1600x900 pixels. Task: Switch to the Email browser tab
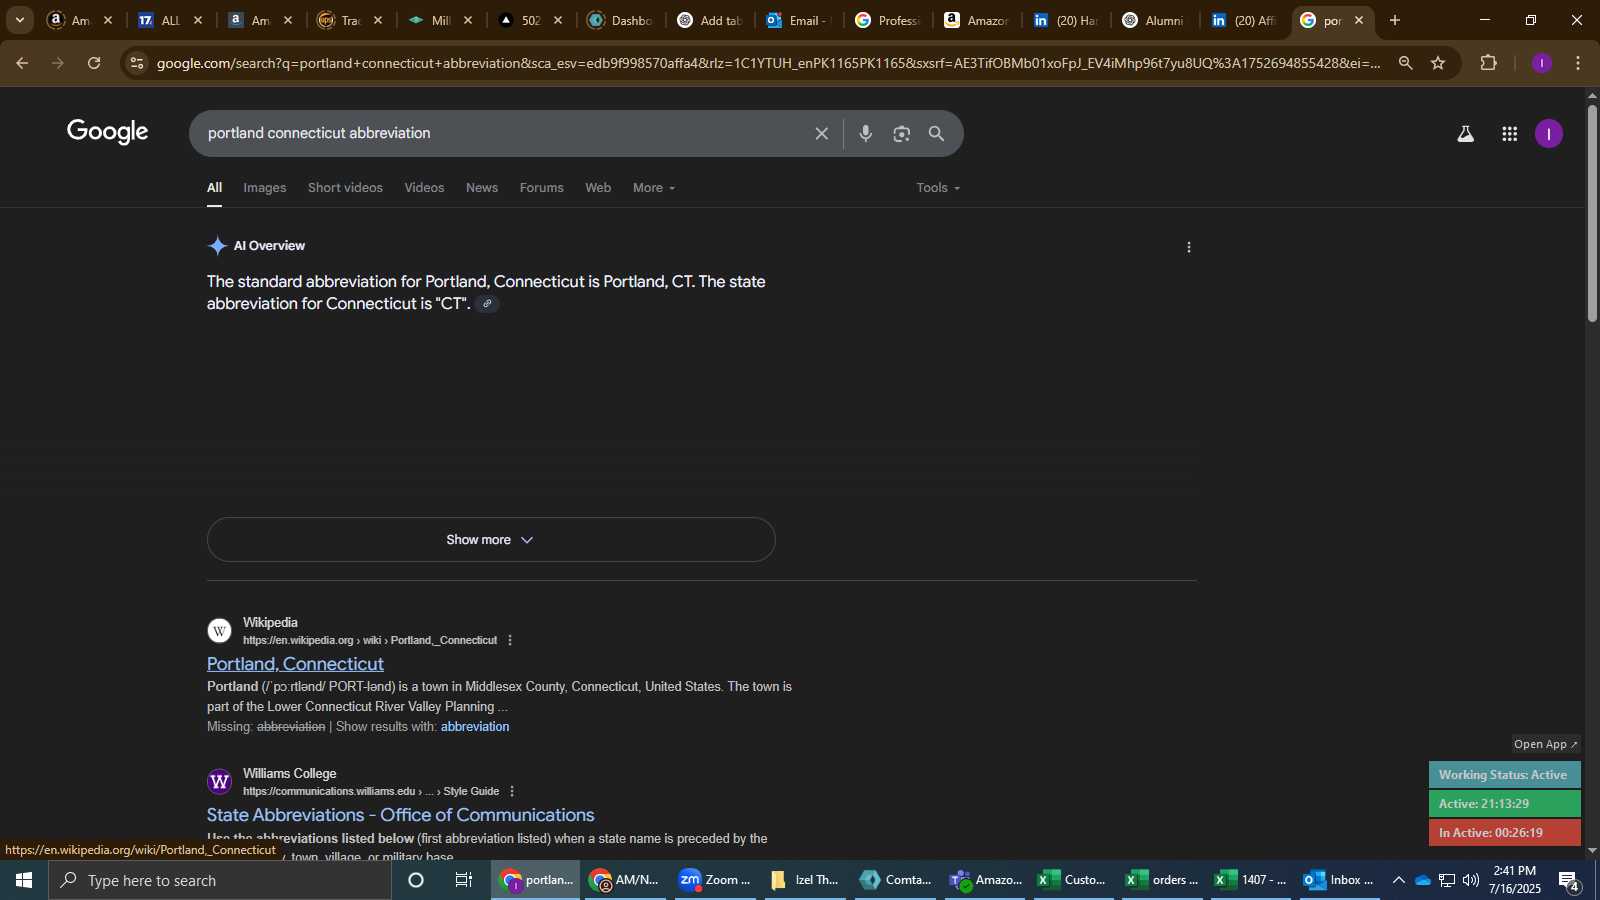point(798,20)
